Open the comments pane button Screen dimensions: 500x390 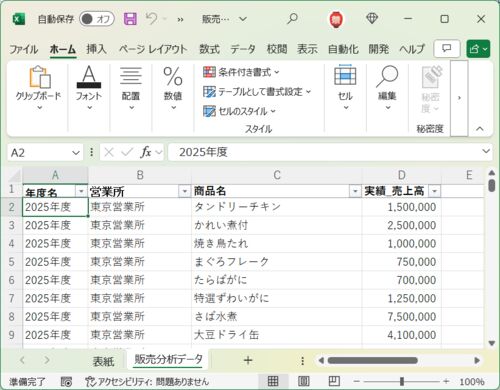click(x=447, y=49)
